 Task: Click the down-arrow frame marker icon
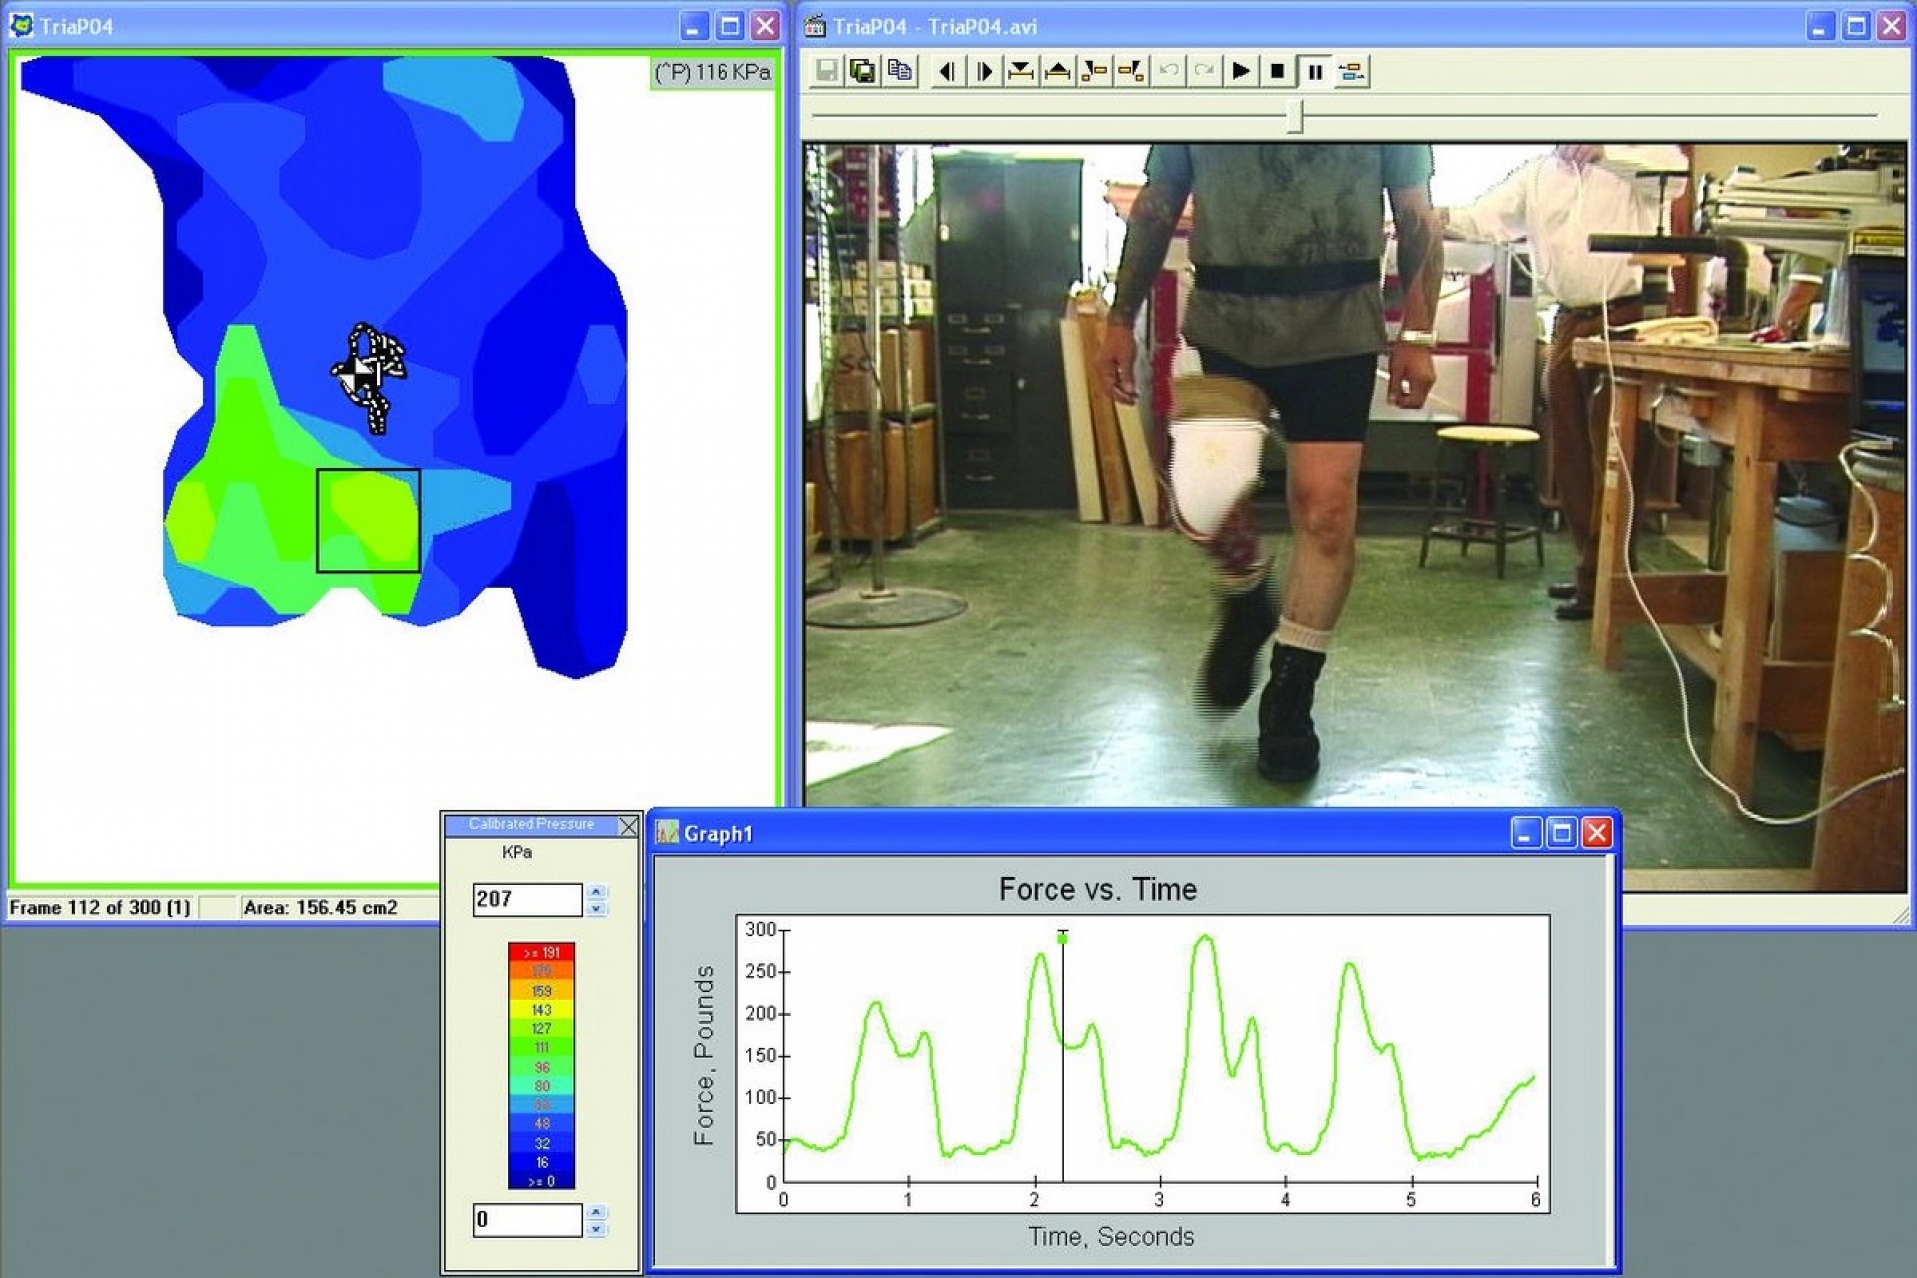pos(1021,71)
